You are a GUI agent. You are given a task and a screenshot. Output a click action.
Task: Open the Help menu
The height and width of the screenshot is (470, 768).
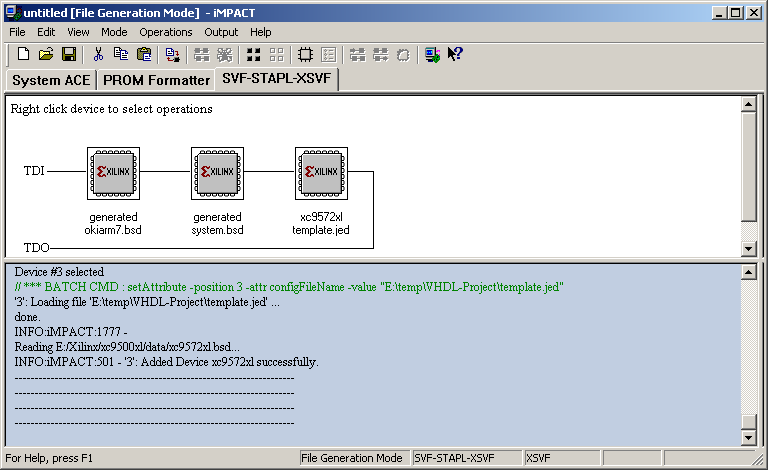261,32
